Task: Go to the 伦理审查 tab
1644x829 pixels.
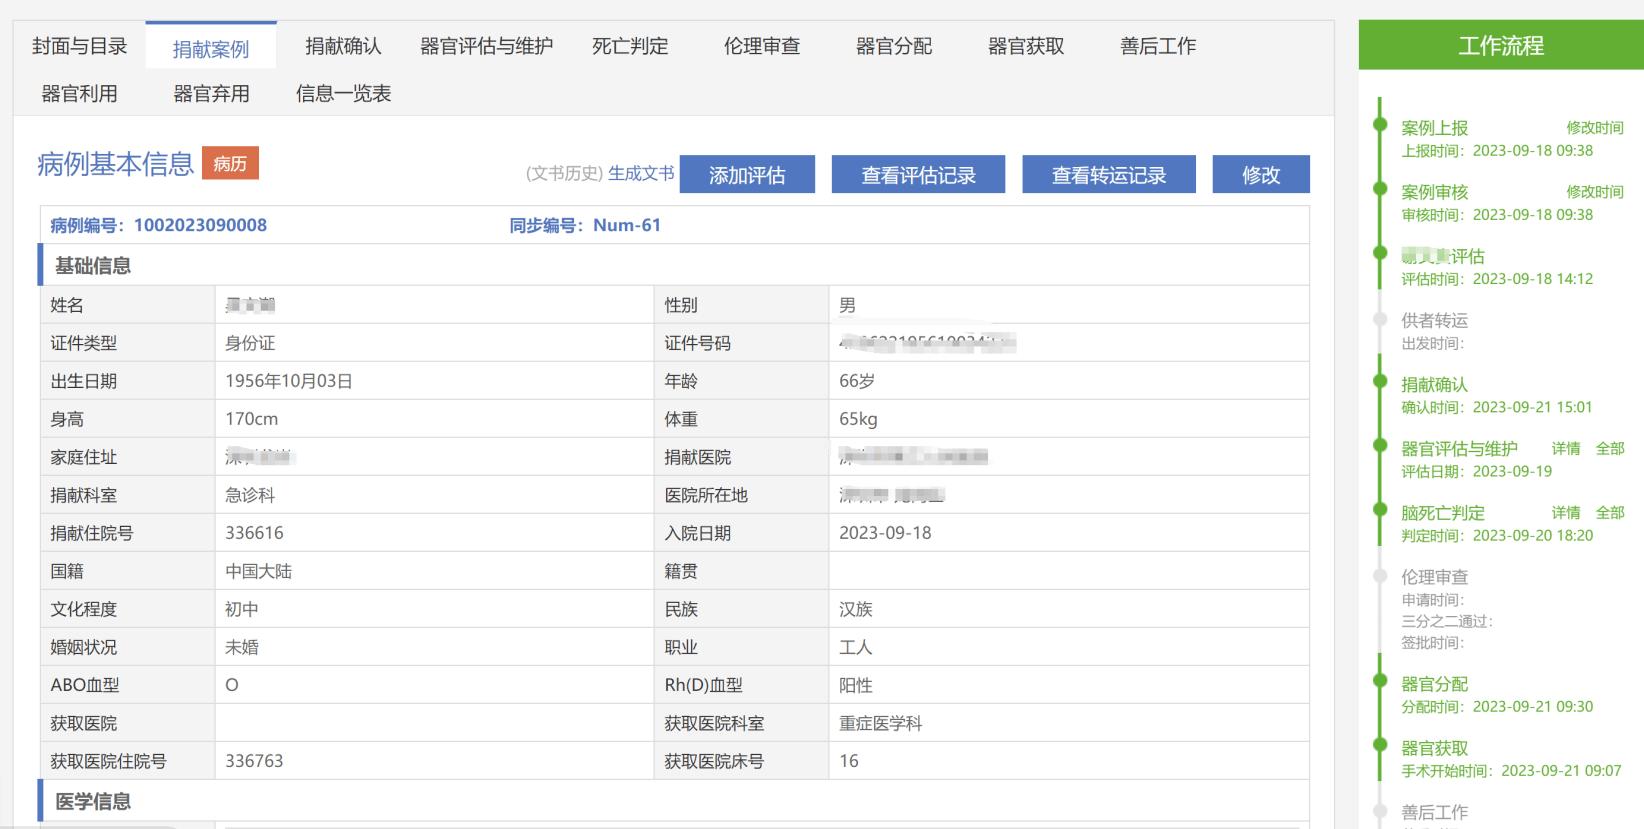Action: [762, 46]
